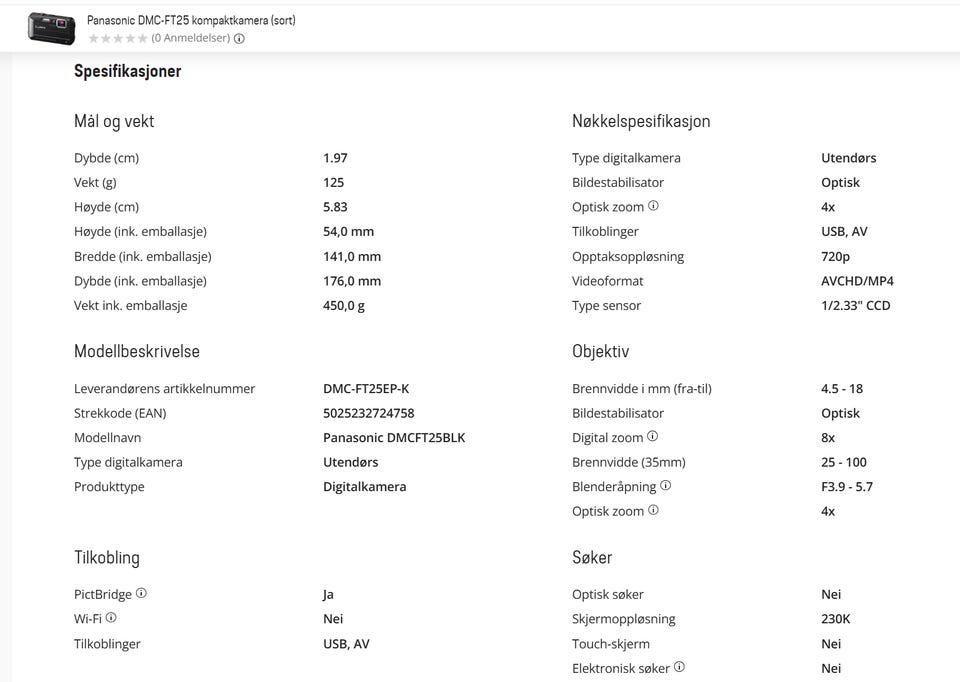
Task: Click the star rating row
Action: pyautogui.click(x=118, y=39)
